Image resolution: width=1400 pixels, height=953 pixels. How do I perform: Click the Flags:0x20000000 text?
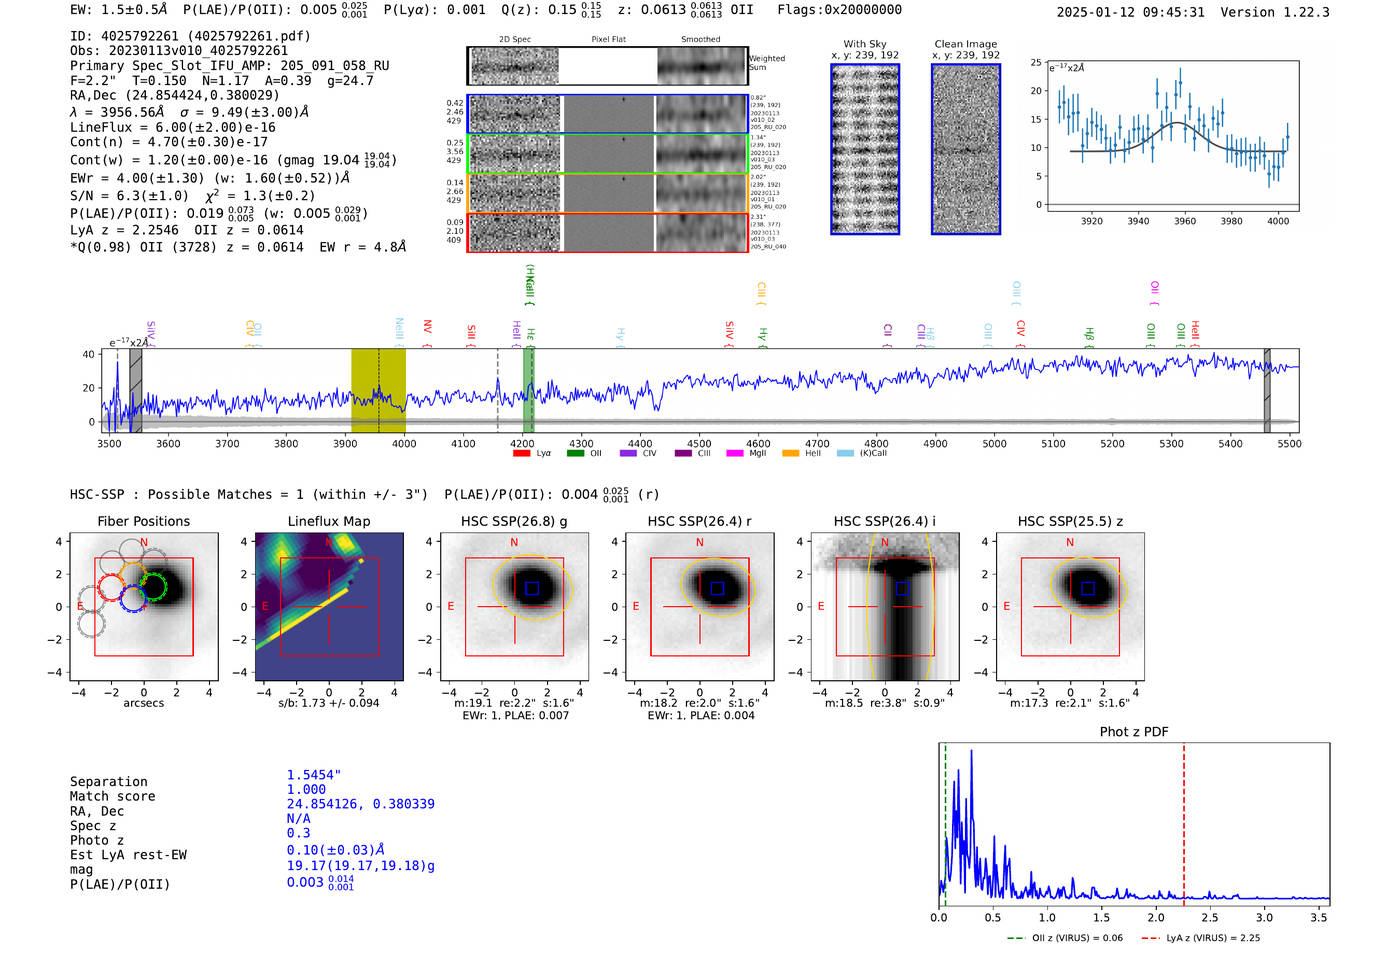tap(840, 10)
